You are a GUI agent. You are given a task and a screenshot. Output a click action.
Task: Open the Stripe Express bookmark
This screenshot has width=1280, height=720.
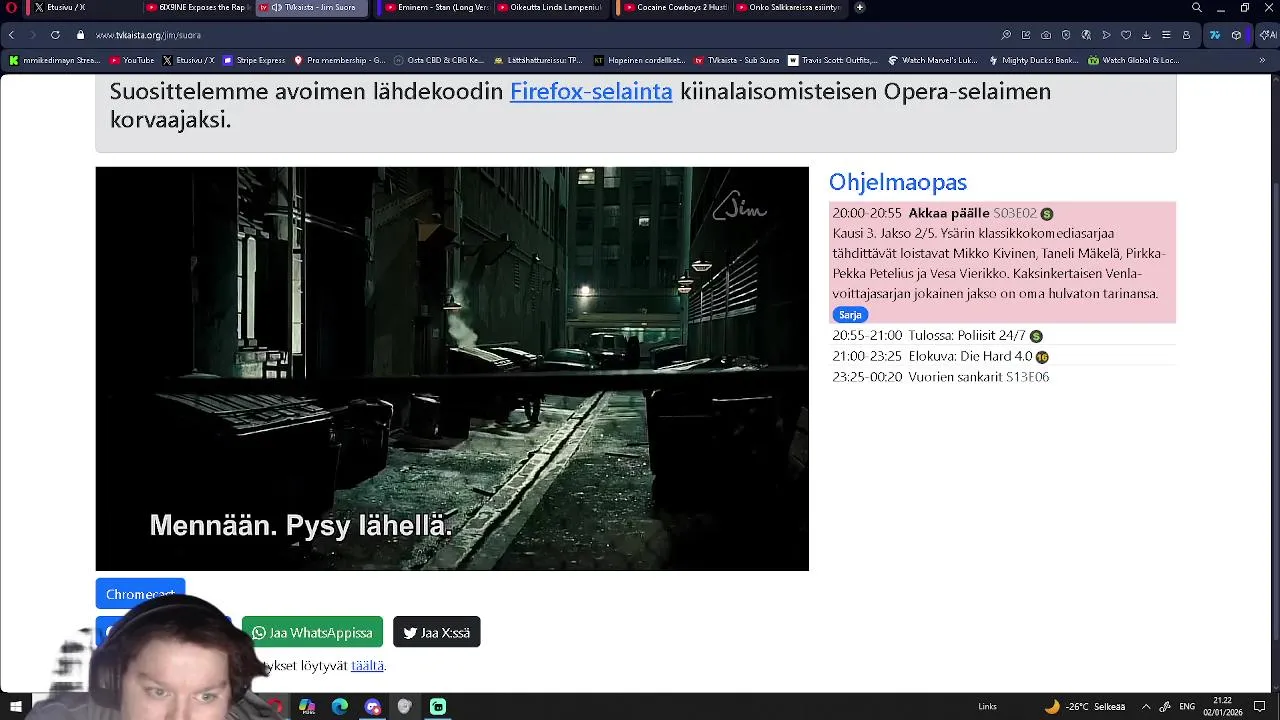point(255,60)
